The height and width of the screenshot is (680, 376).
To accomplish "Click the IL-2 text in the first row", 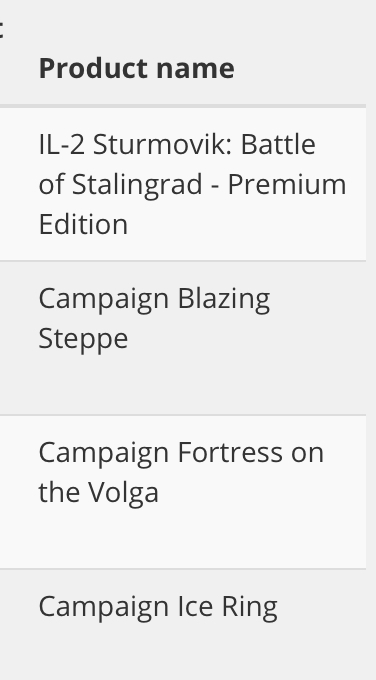I will [62, 144].
